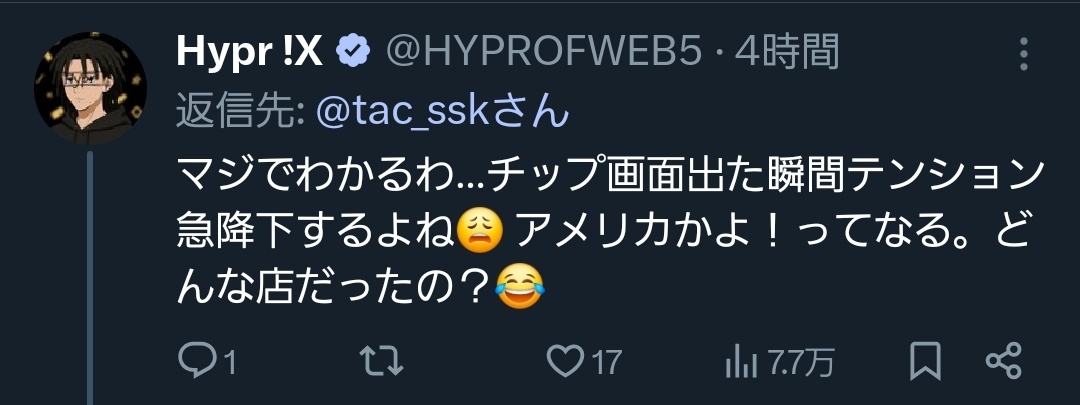Open the three-dot more options menu
The height and width of the screenshot is (405, 1080).
click(1024, 54)
